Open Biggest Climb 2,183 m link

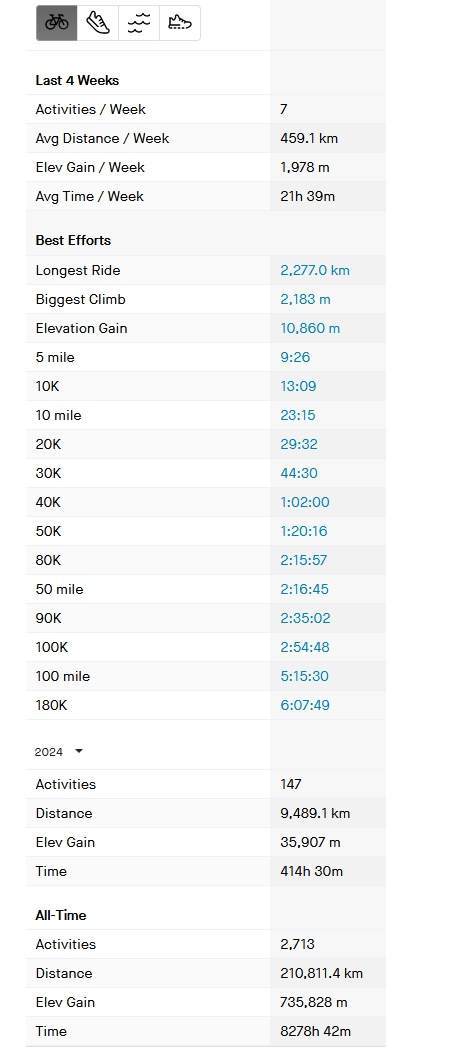[305, 299]
